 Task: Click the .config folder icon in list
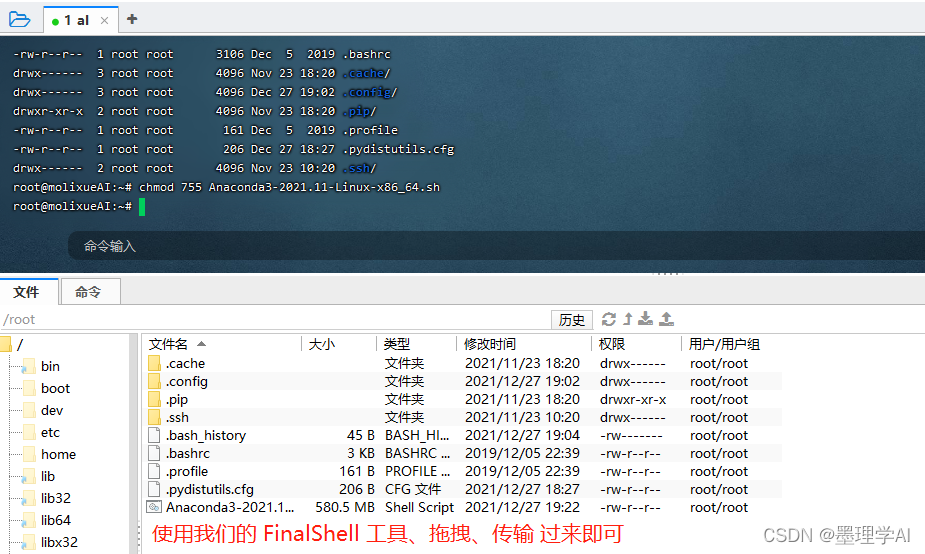[x=154, y=381]
